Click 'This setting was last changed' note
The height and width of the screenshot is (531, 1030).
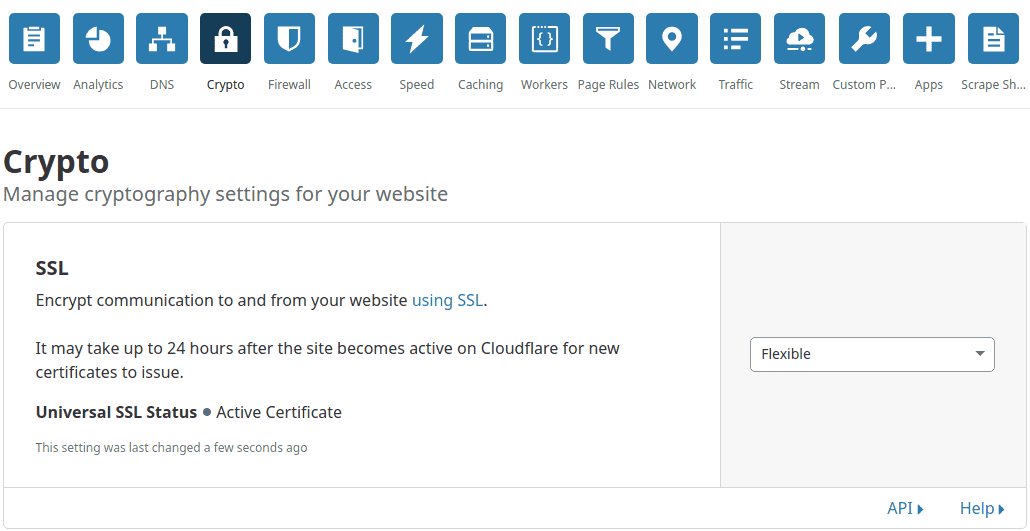pyautogui.click(x=171, y=448)
